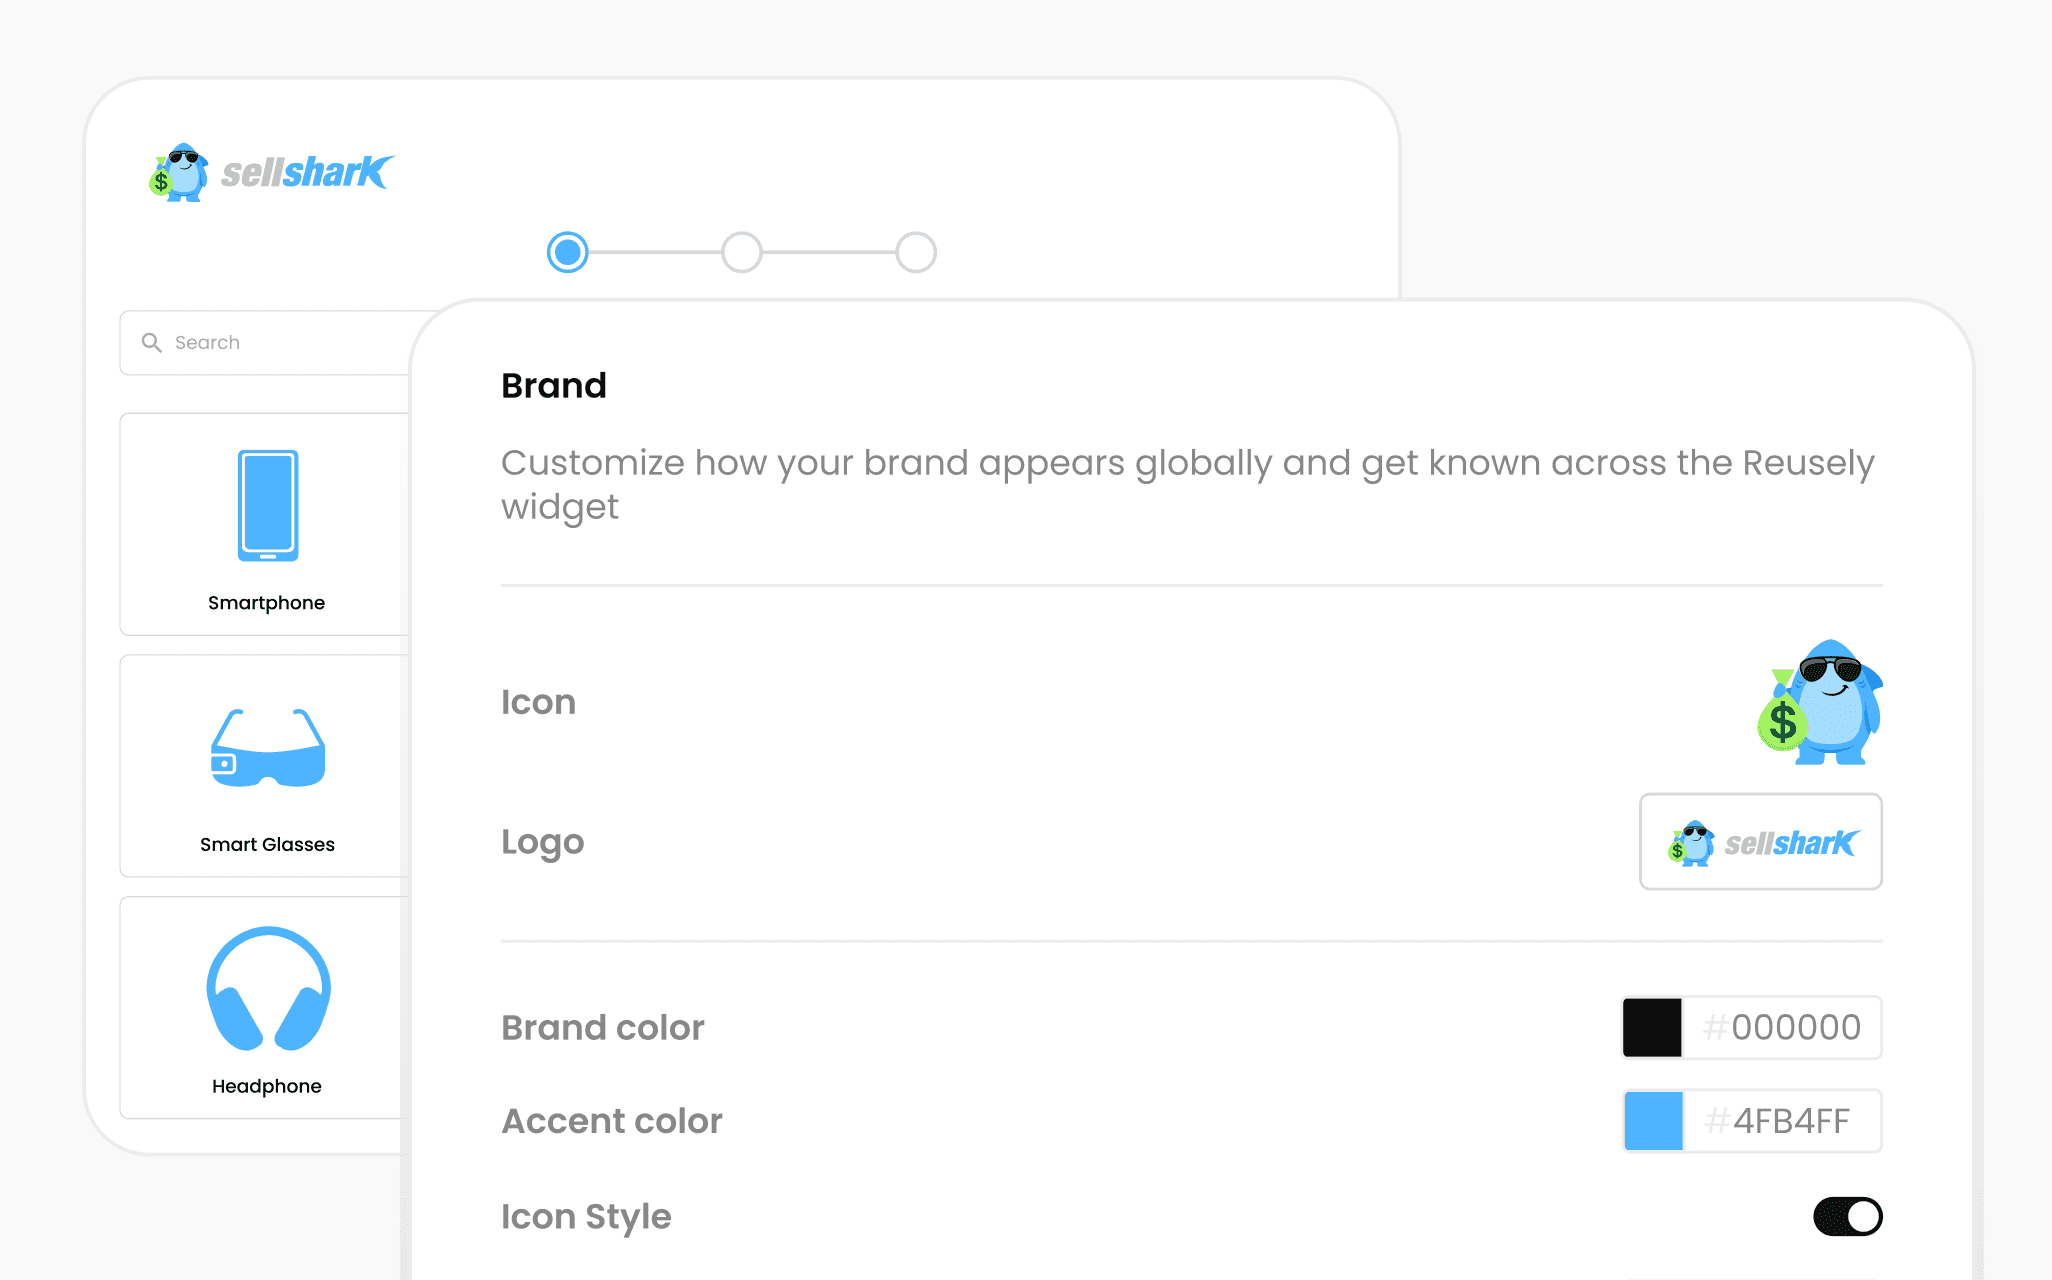Click the sellshark wordmark in header
The image size is (2052, 1280).
[308, 173]
